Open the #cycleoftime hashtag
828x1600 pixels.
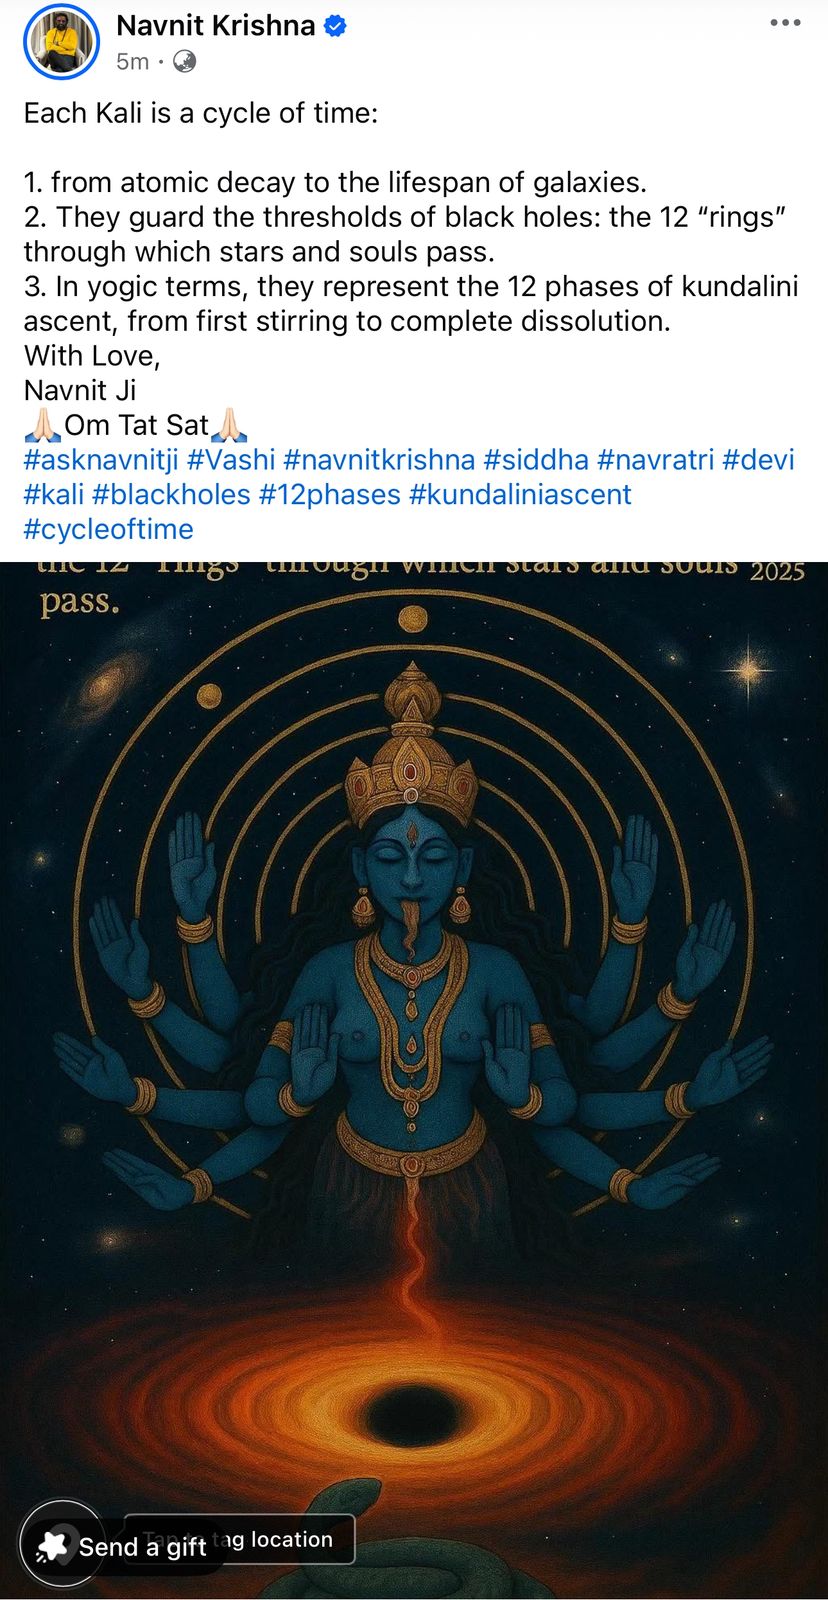[x=109, y=529]
